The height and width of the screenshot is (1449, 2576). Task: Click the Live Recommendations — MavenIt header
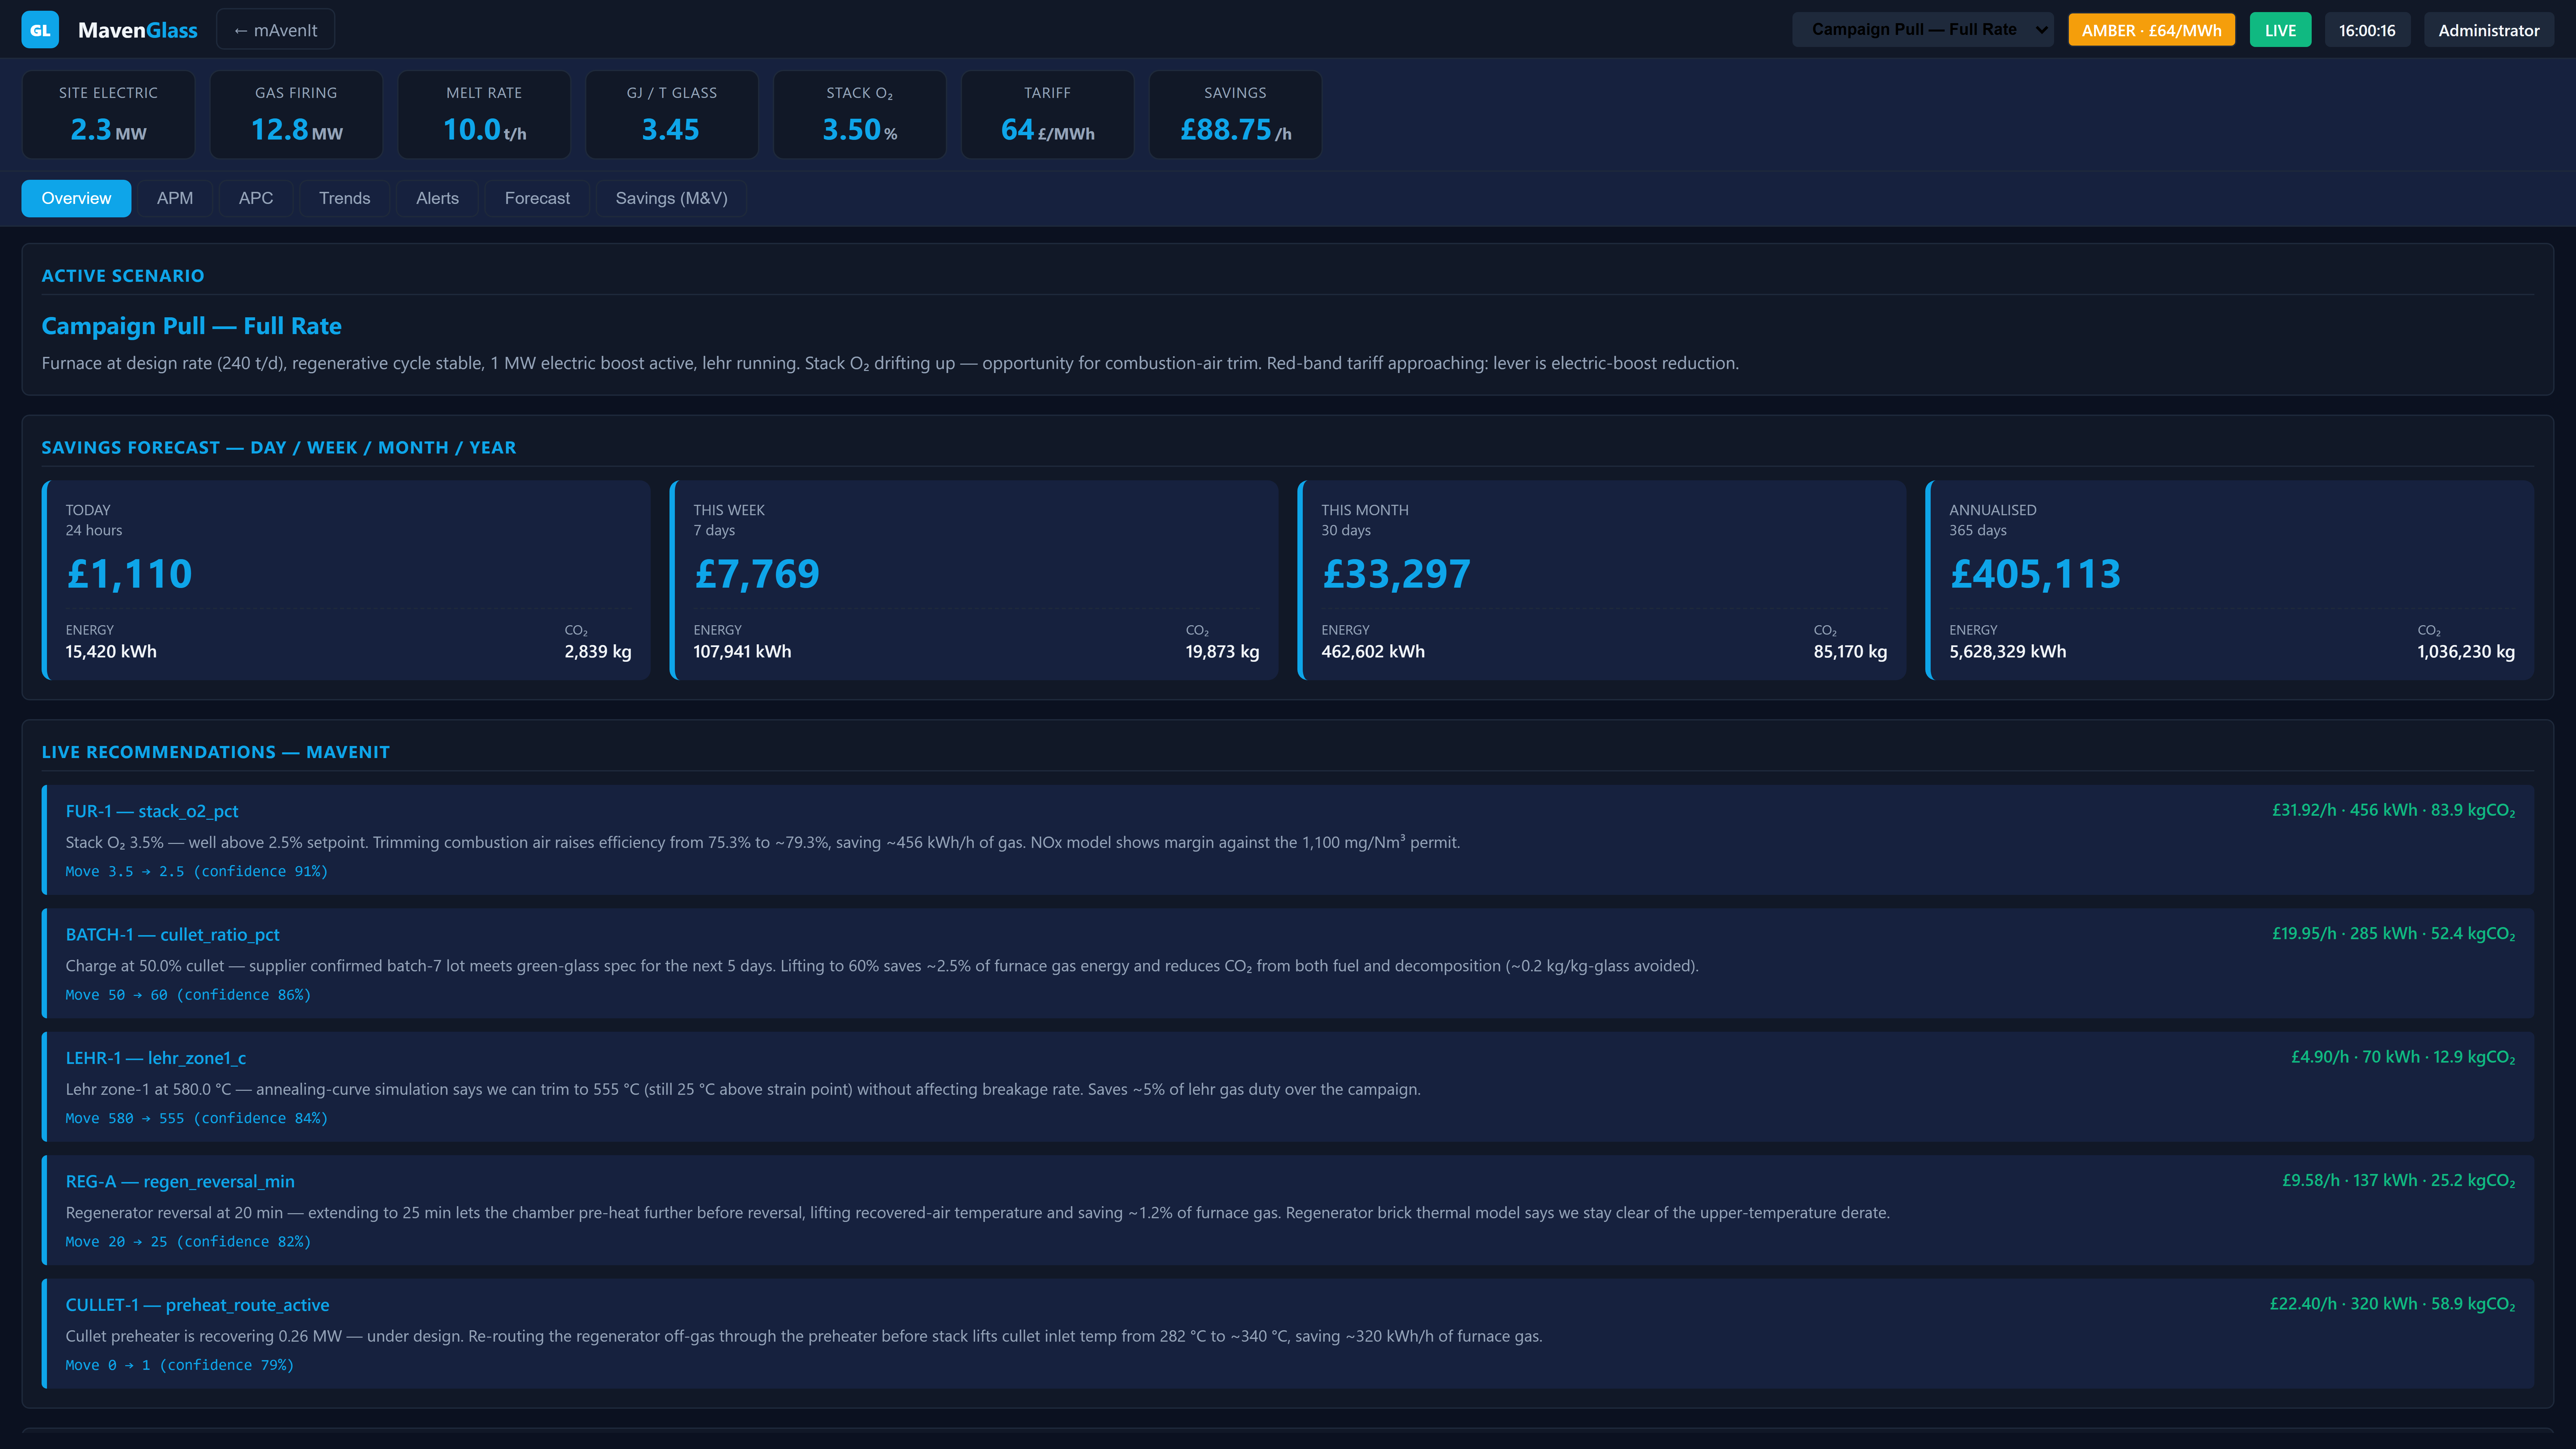(x=216, y=752)
